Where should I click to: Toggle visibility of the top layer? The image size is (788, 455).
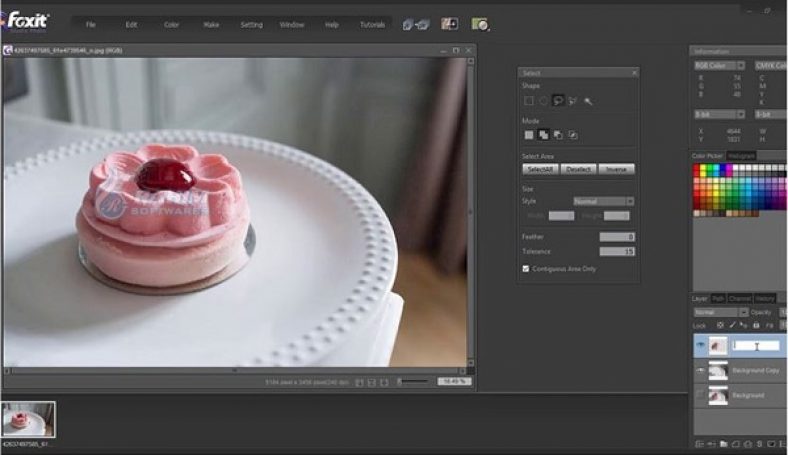click(x=698, y=345)
